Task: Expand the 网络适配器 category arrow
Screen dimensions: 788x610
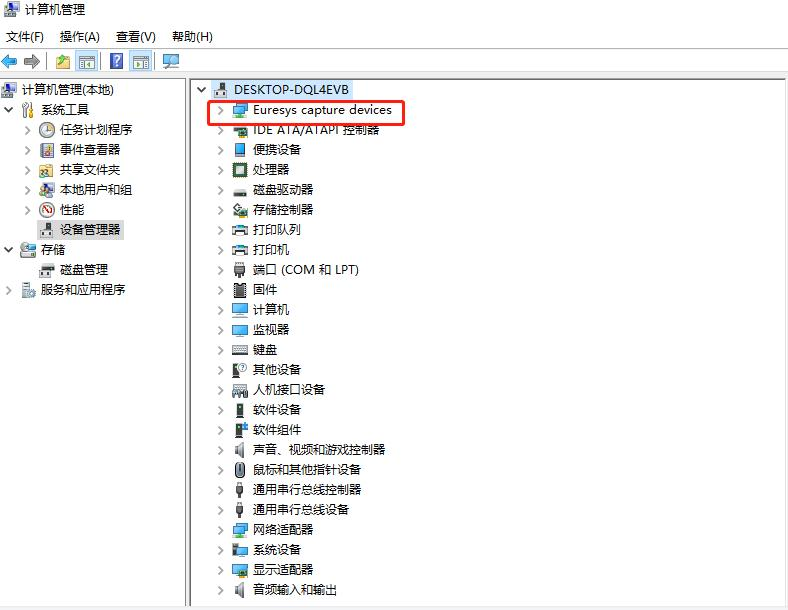Action: [x=220, y=530]
